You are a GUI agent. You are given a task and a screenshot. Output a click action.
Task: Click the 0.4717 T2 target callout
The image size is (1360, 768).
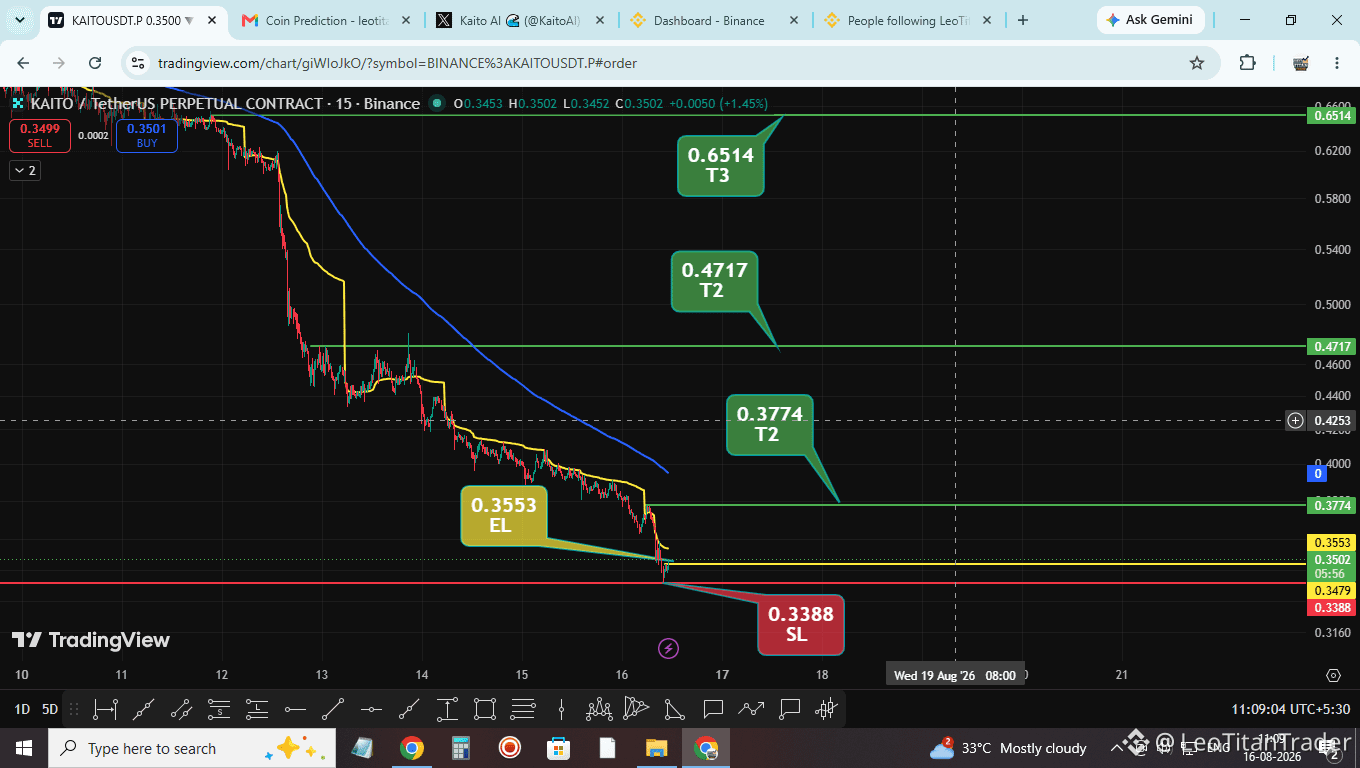pyautogui.click(x=713, y=280)
